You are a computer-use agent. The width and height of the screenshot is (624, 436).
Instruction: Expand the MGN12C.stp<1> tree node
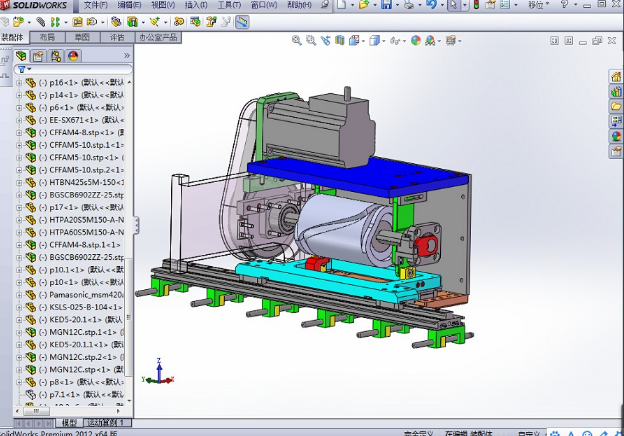19,369
